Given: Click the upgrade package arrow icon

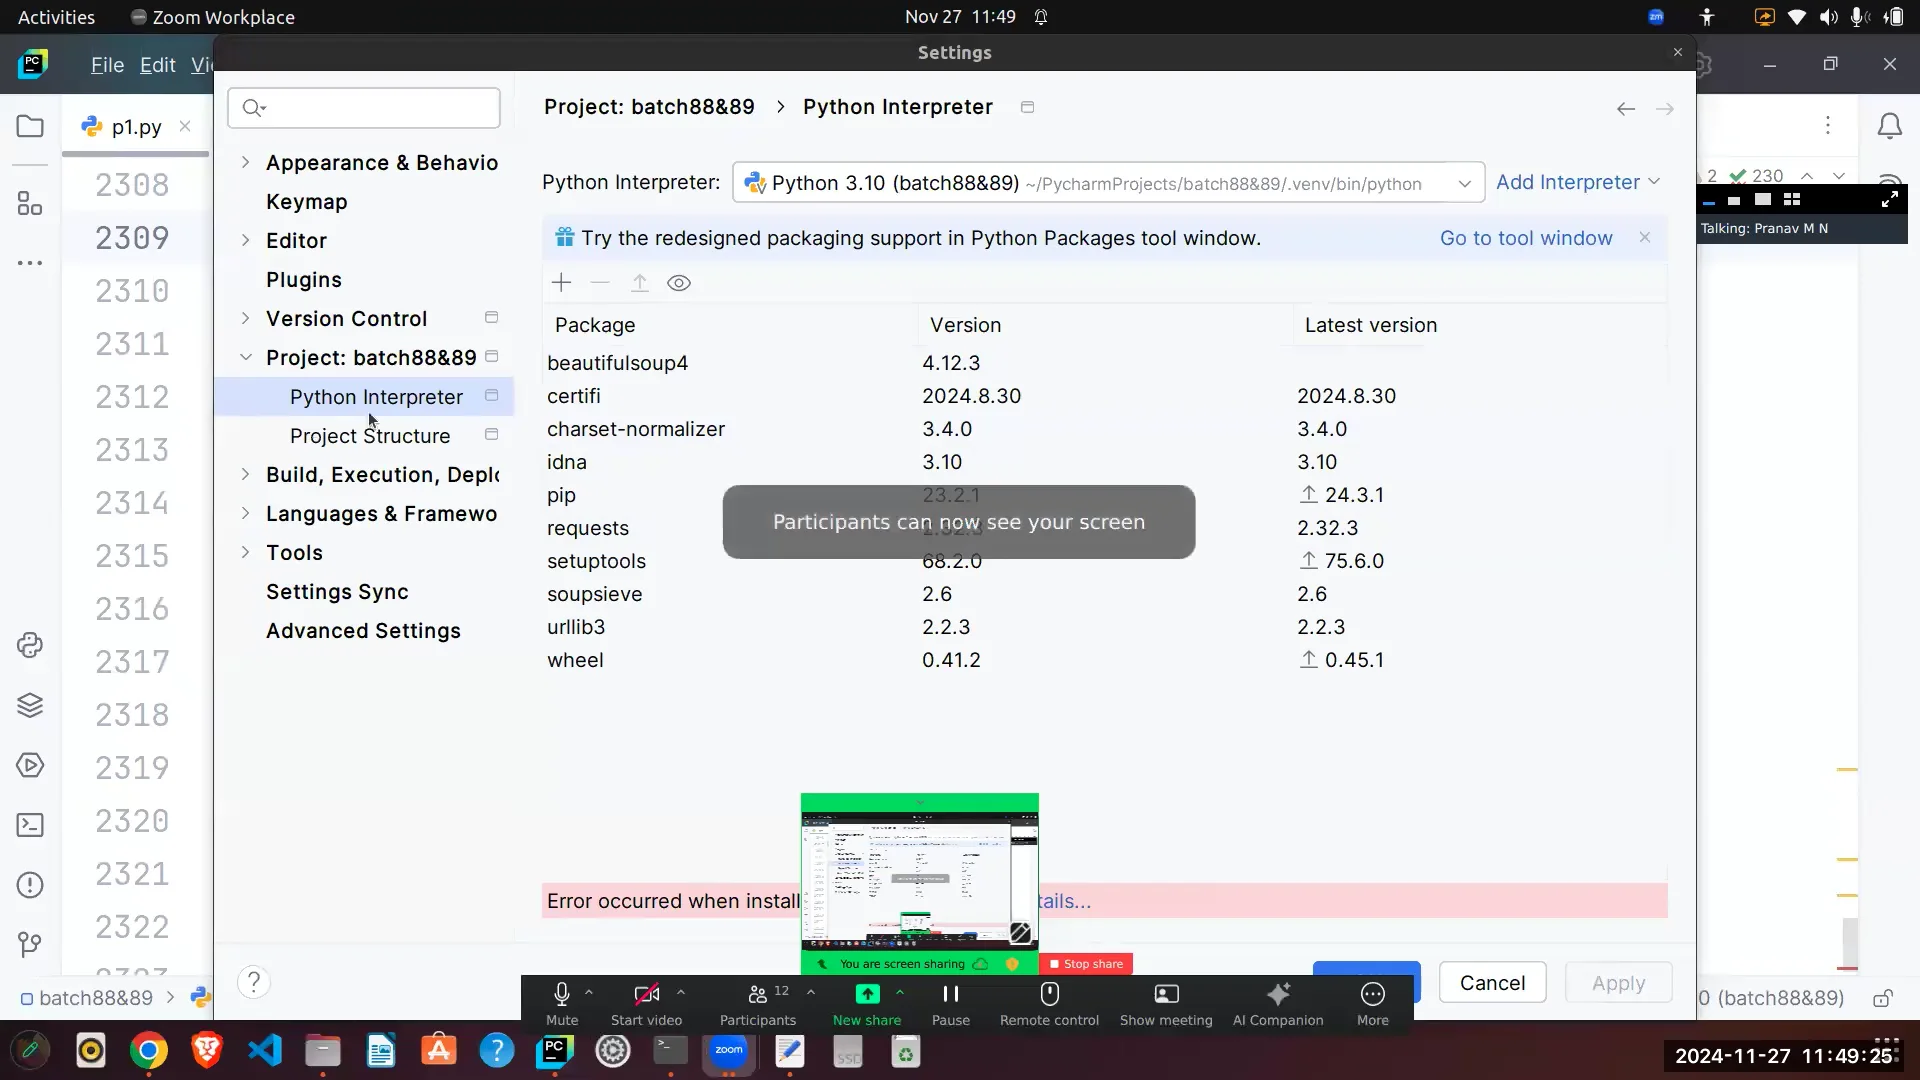Looking at the screenshot, I should tap(640, 283).
